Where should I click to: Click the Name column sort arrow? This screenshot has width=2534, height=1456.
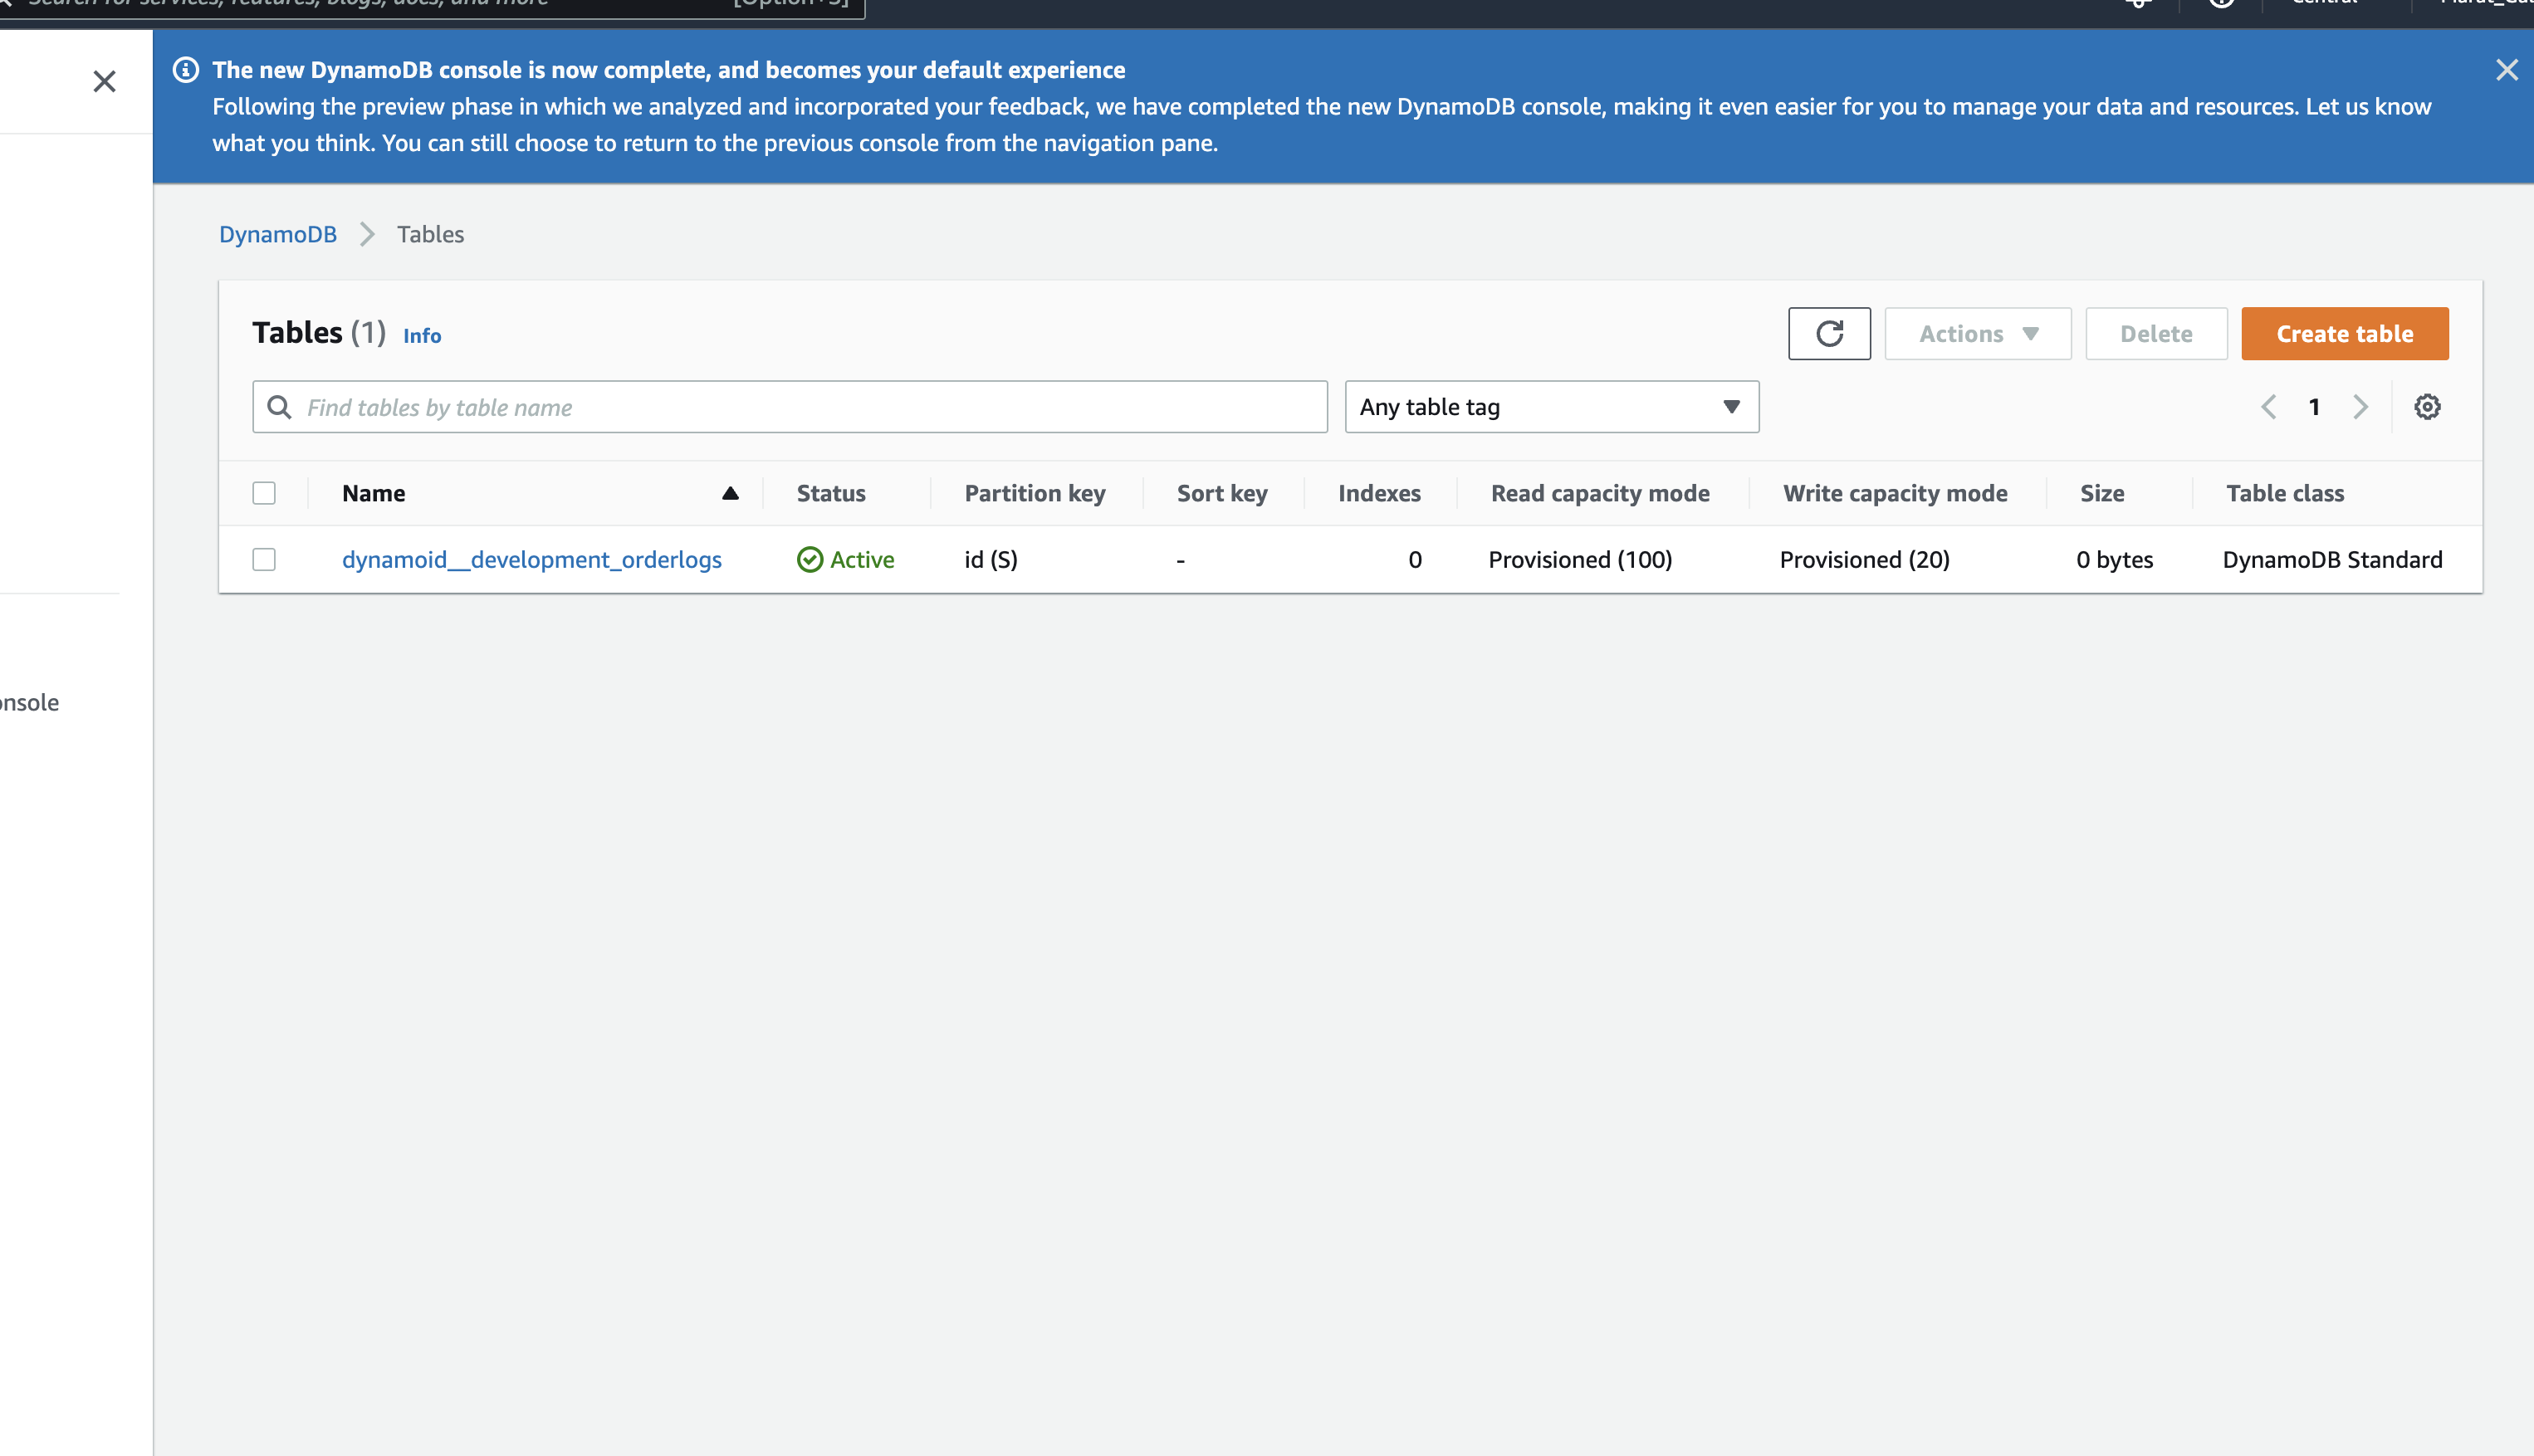(x=730, y=493)
